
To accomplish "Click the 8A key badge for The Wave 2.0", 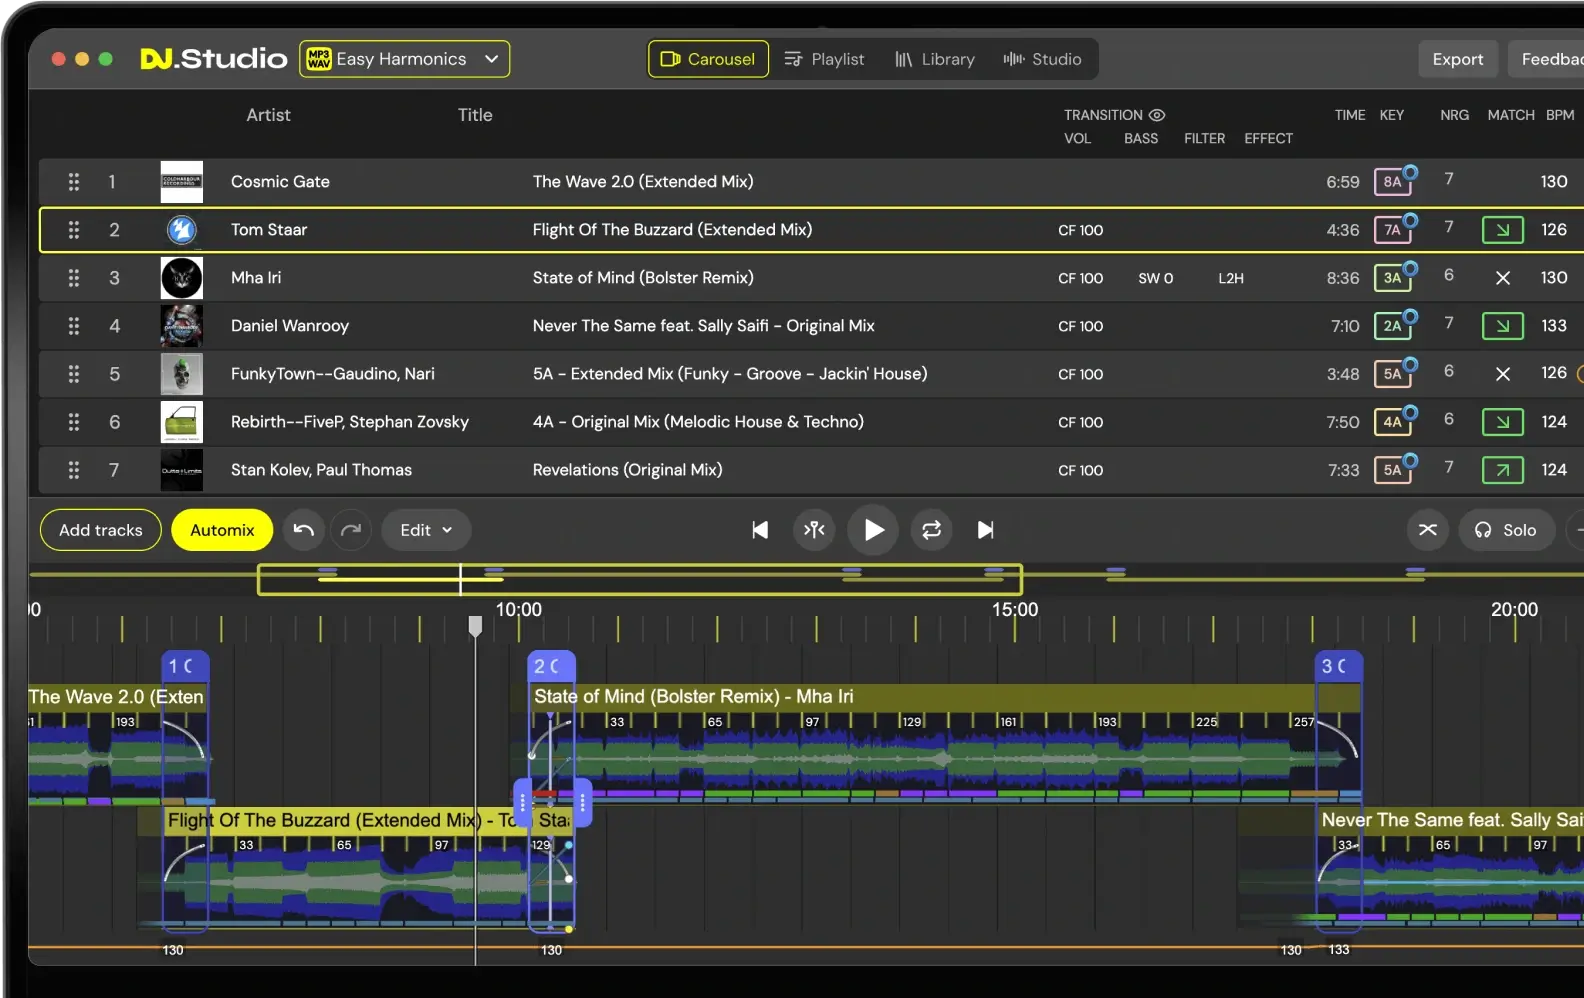I will [1393, 182].
